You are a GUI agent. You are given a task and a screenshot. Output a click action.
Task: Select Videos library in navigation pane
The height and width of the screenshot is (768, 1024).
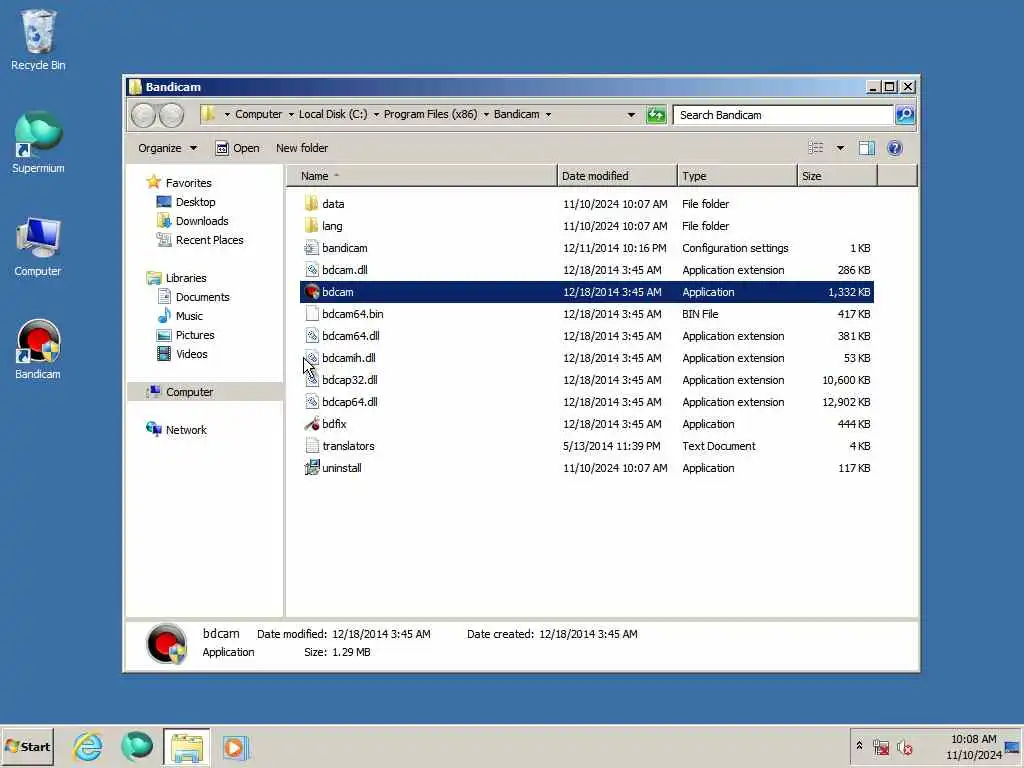click(191, 353)
